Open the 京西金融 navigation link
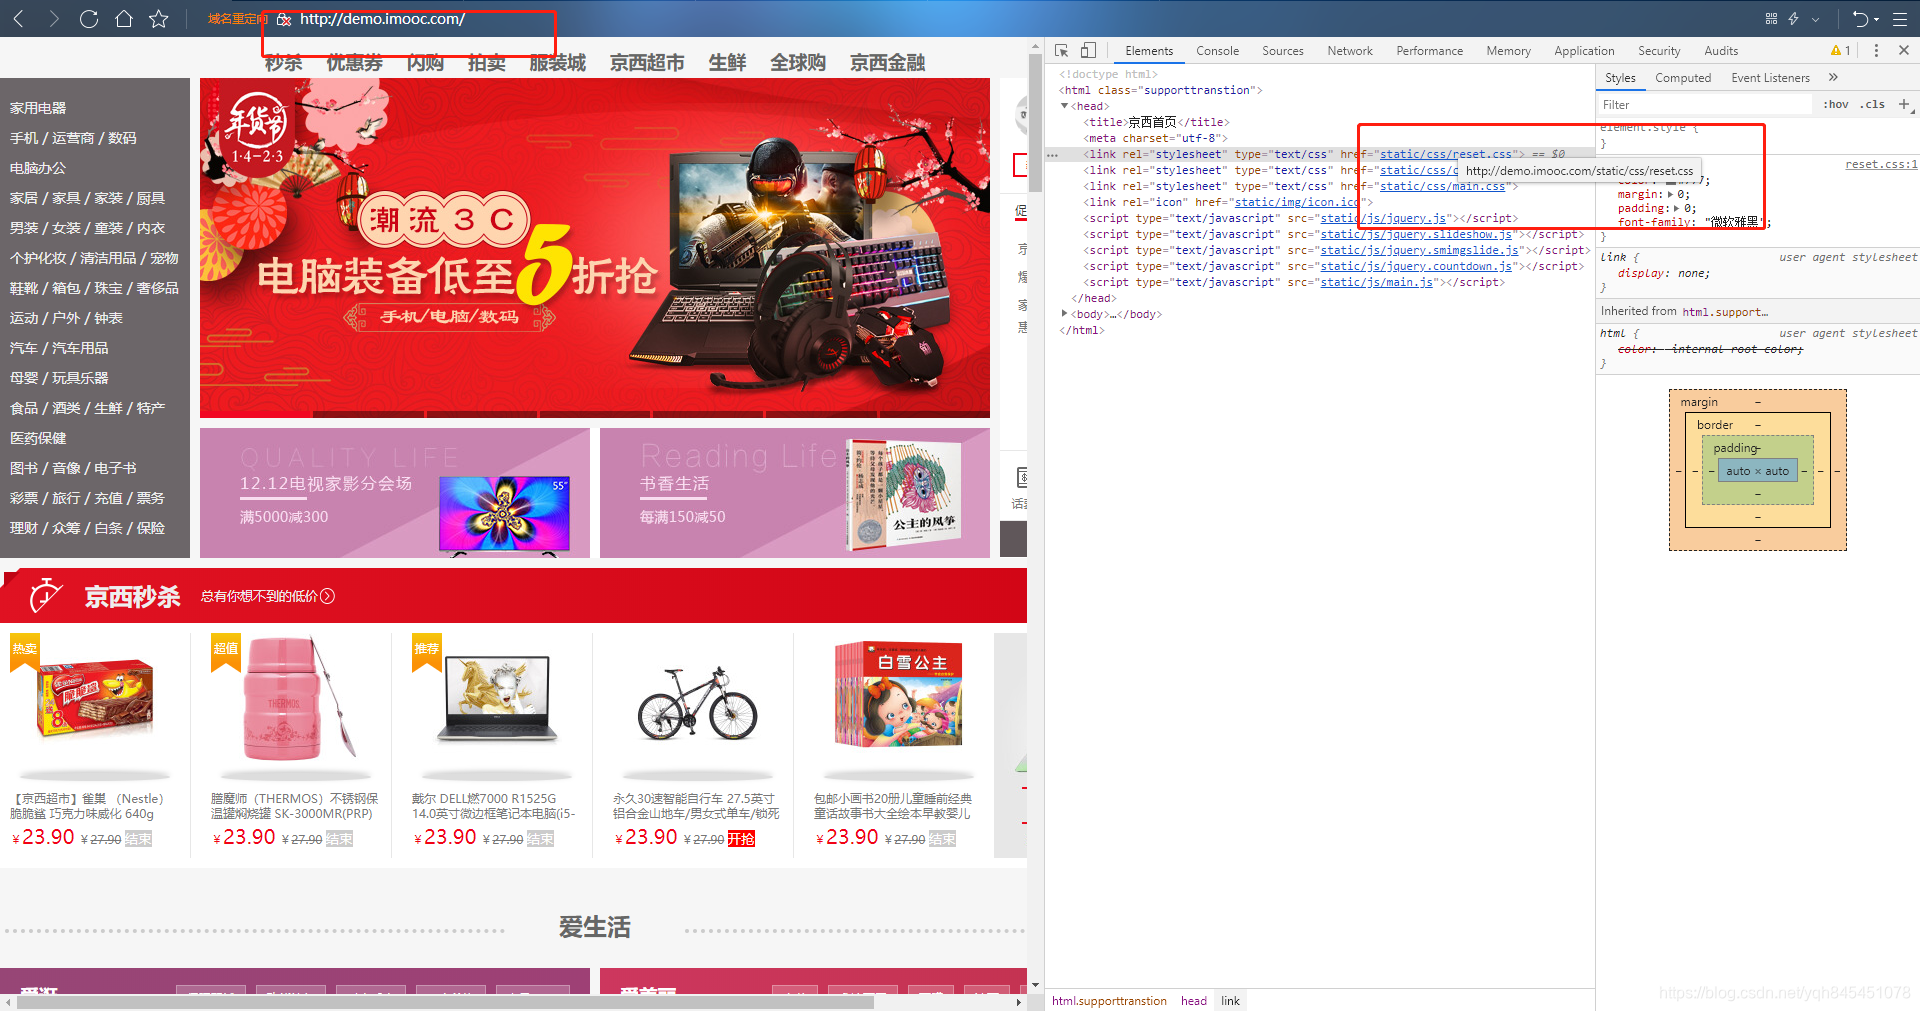The width and height of the screenshot is (1920, 1011). (887, 63)
